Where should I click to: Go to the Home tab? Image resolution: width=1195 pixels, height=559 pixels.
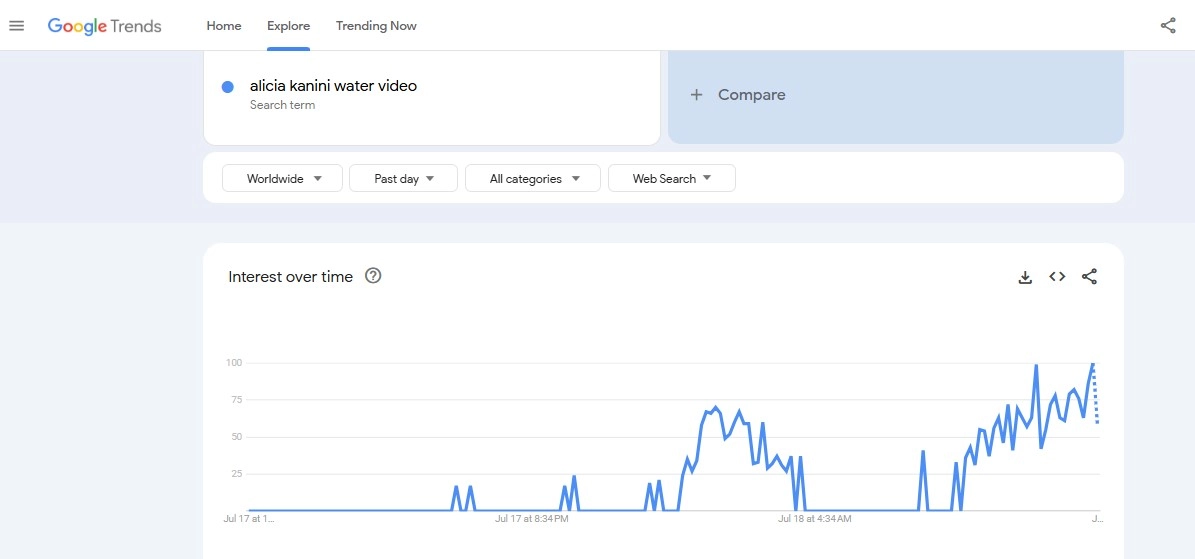(224, 26)
